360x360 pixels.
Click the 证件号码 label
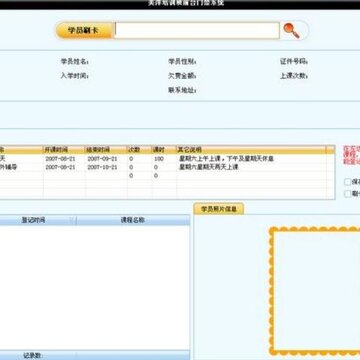pyautogui.click(x=294, y=62)
